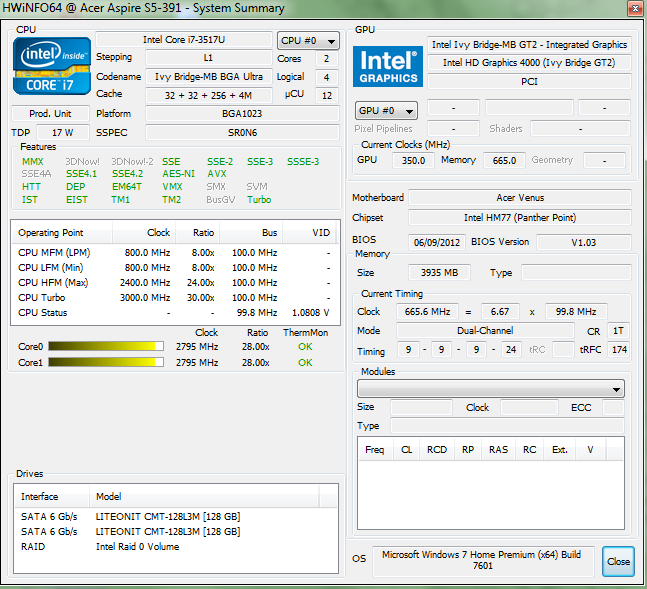Click the TDP field 17 W

point(63,132)
